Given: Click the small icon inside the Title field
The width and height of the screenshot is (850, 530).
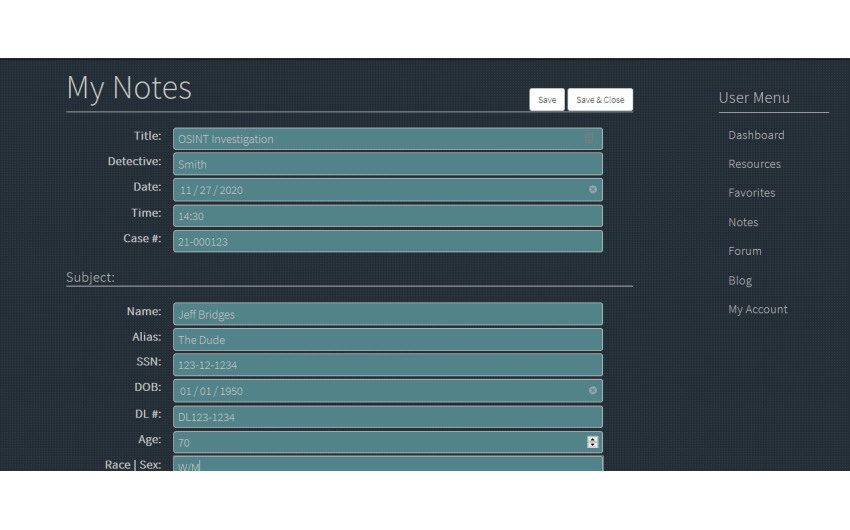Looking at the screenshot, I should coord(589,139).
